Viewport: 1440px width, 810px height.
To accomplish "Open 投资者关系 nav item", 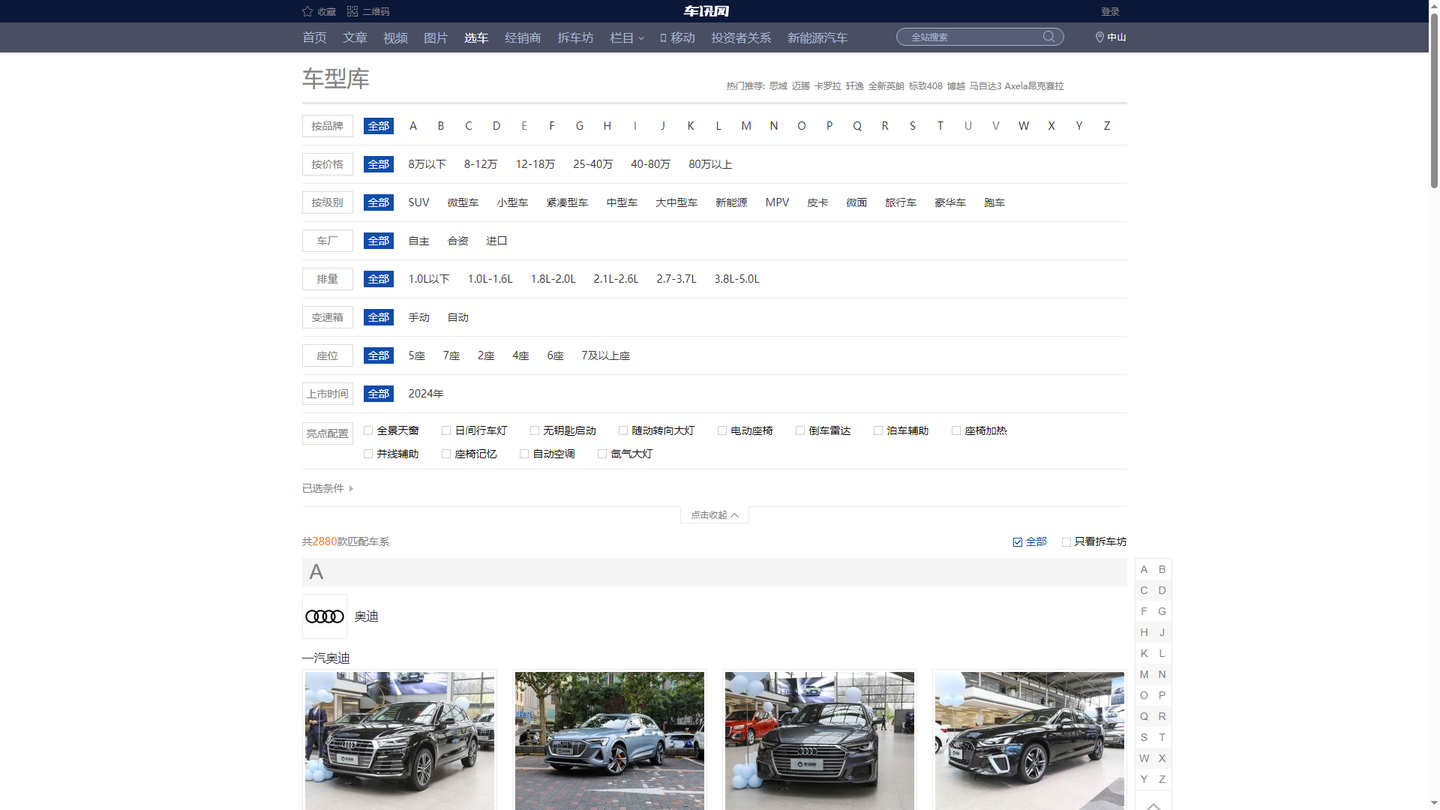I will point(741,38).
